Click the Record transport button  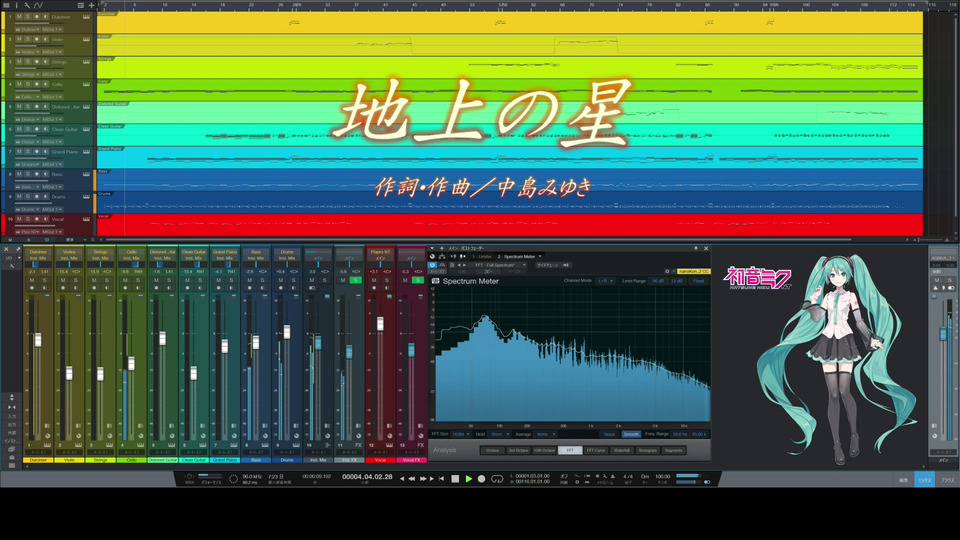point(482,479)
